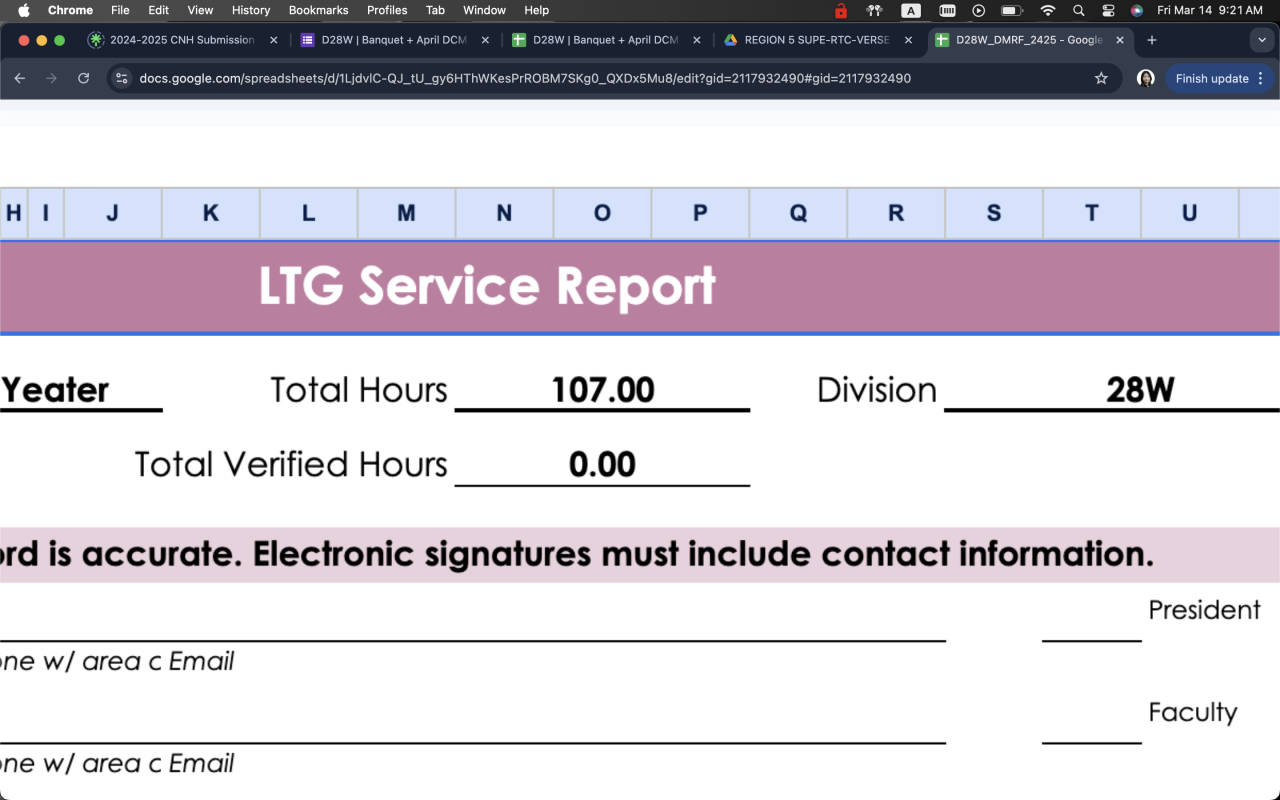Open the Wi-Fi menu
Image resolution: width=1280 pixels, height=800 pixels.
[x=1048, y=10]
